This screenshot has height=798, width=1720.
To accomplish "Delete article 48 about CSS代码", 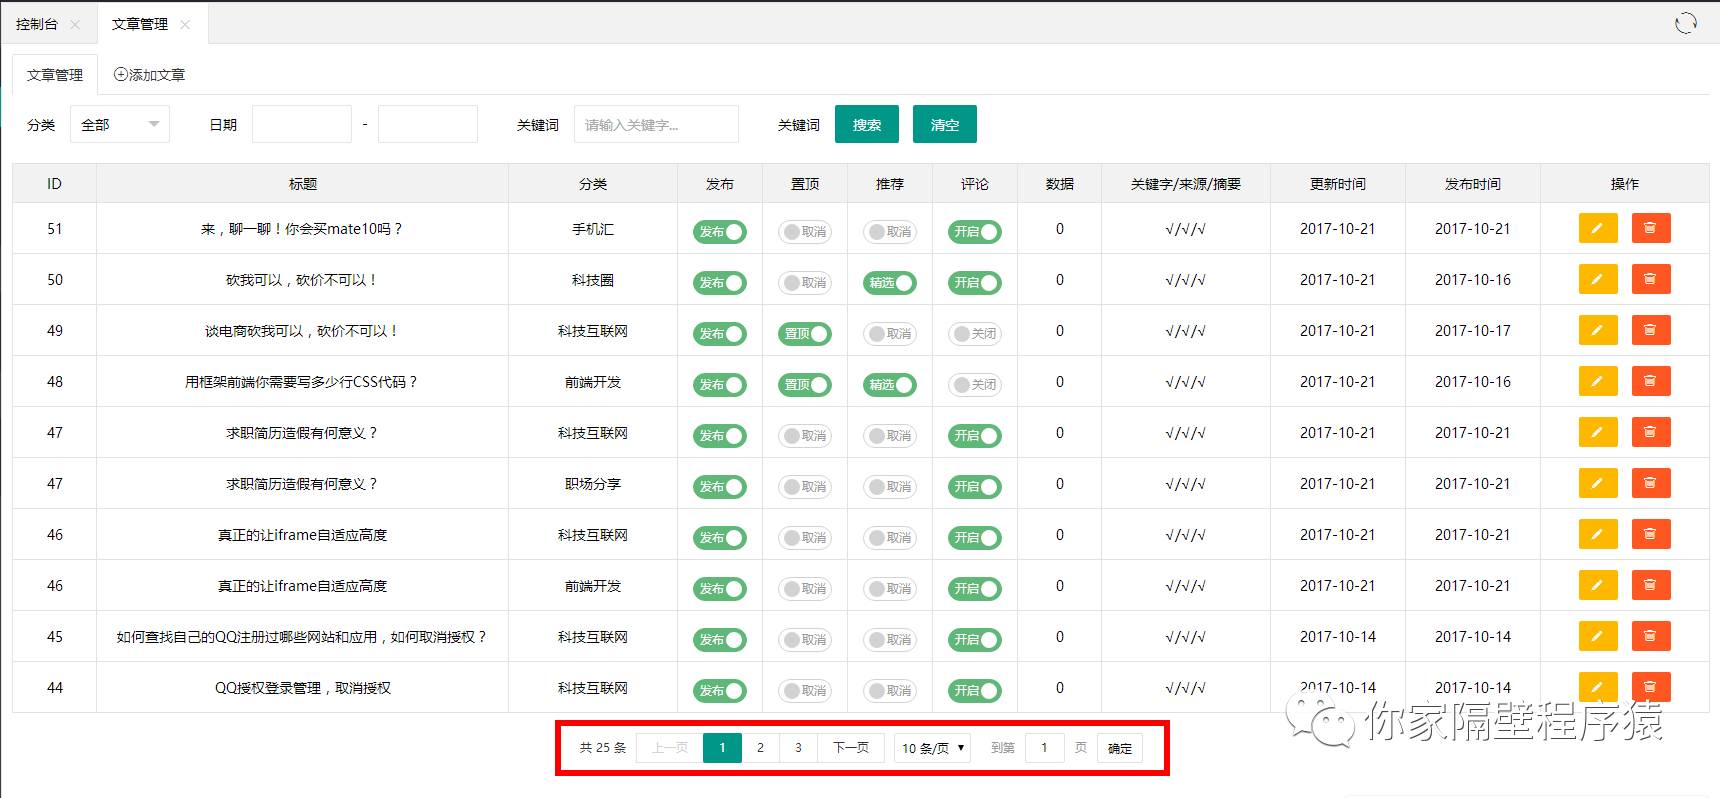I will 1651,381.
